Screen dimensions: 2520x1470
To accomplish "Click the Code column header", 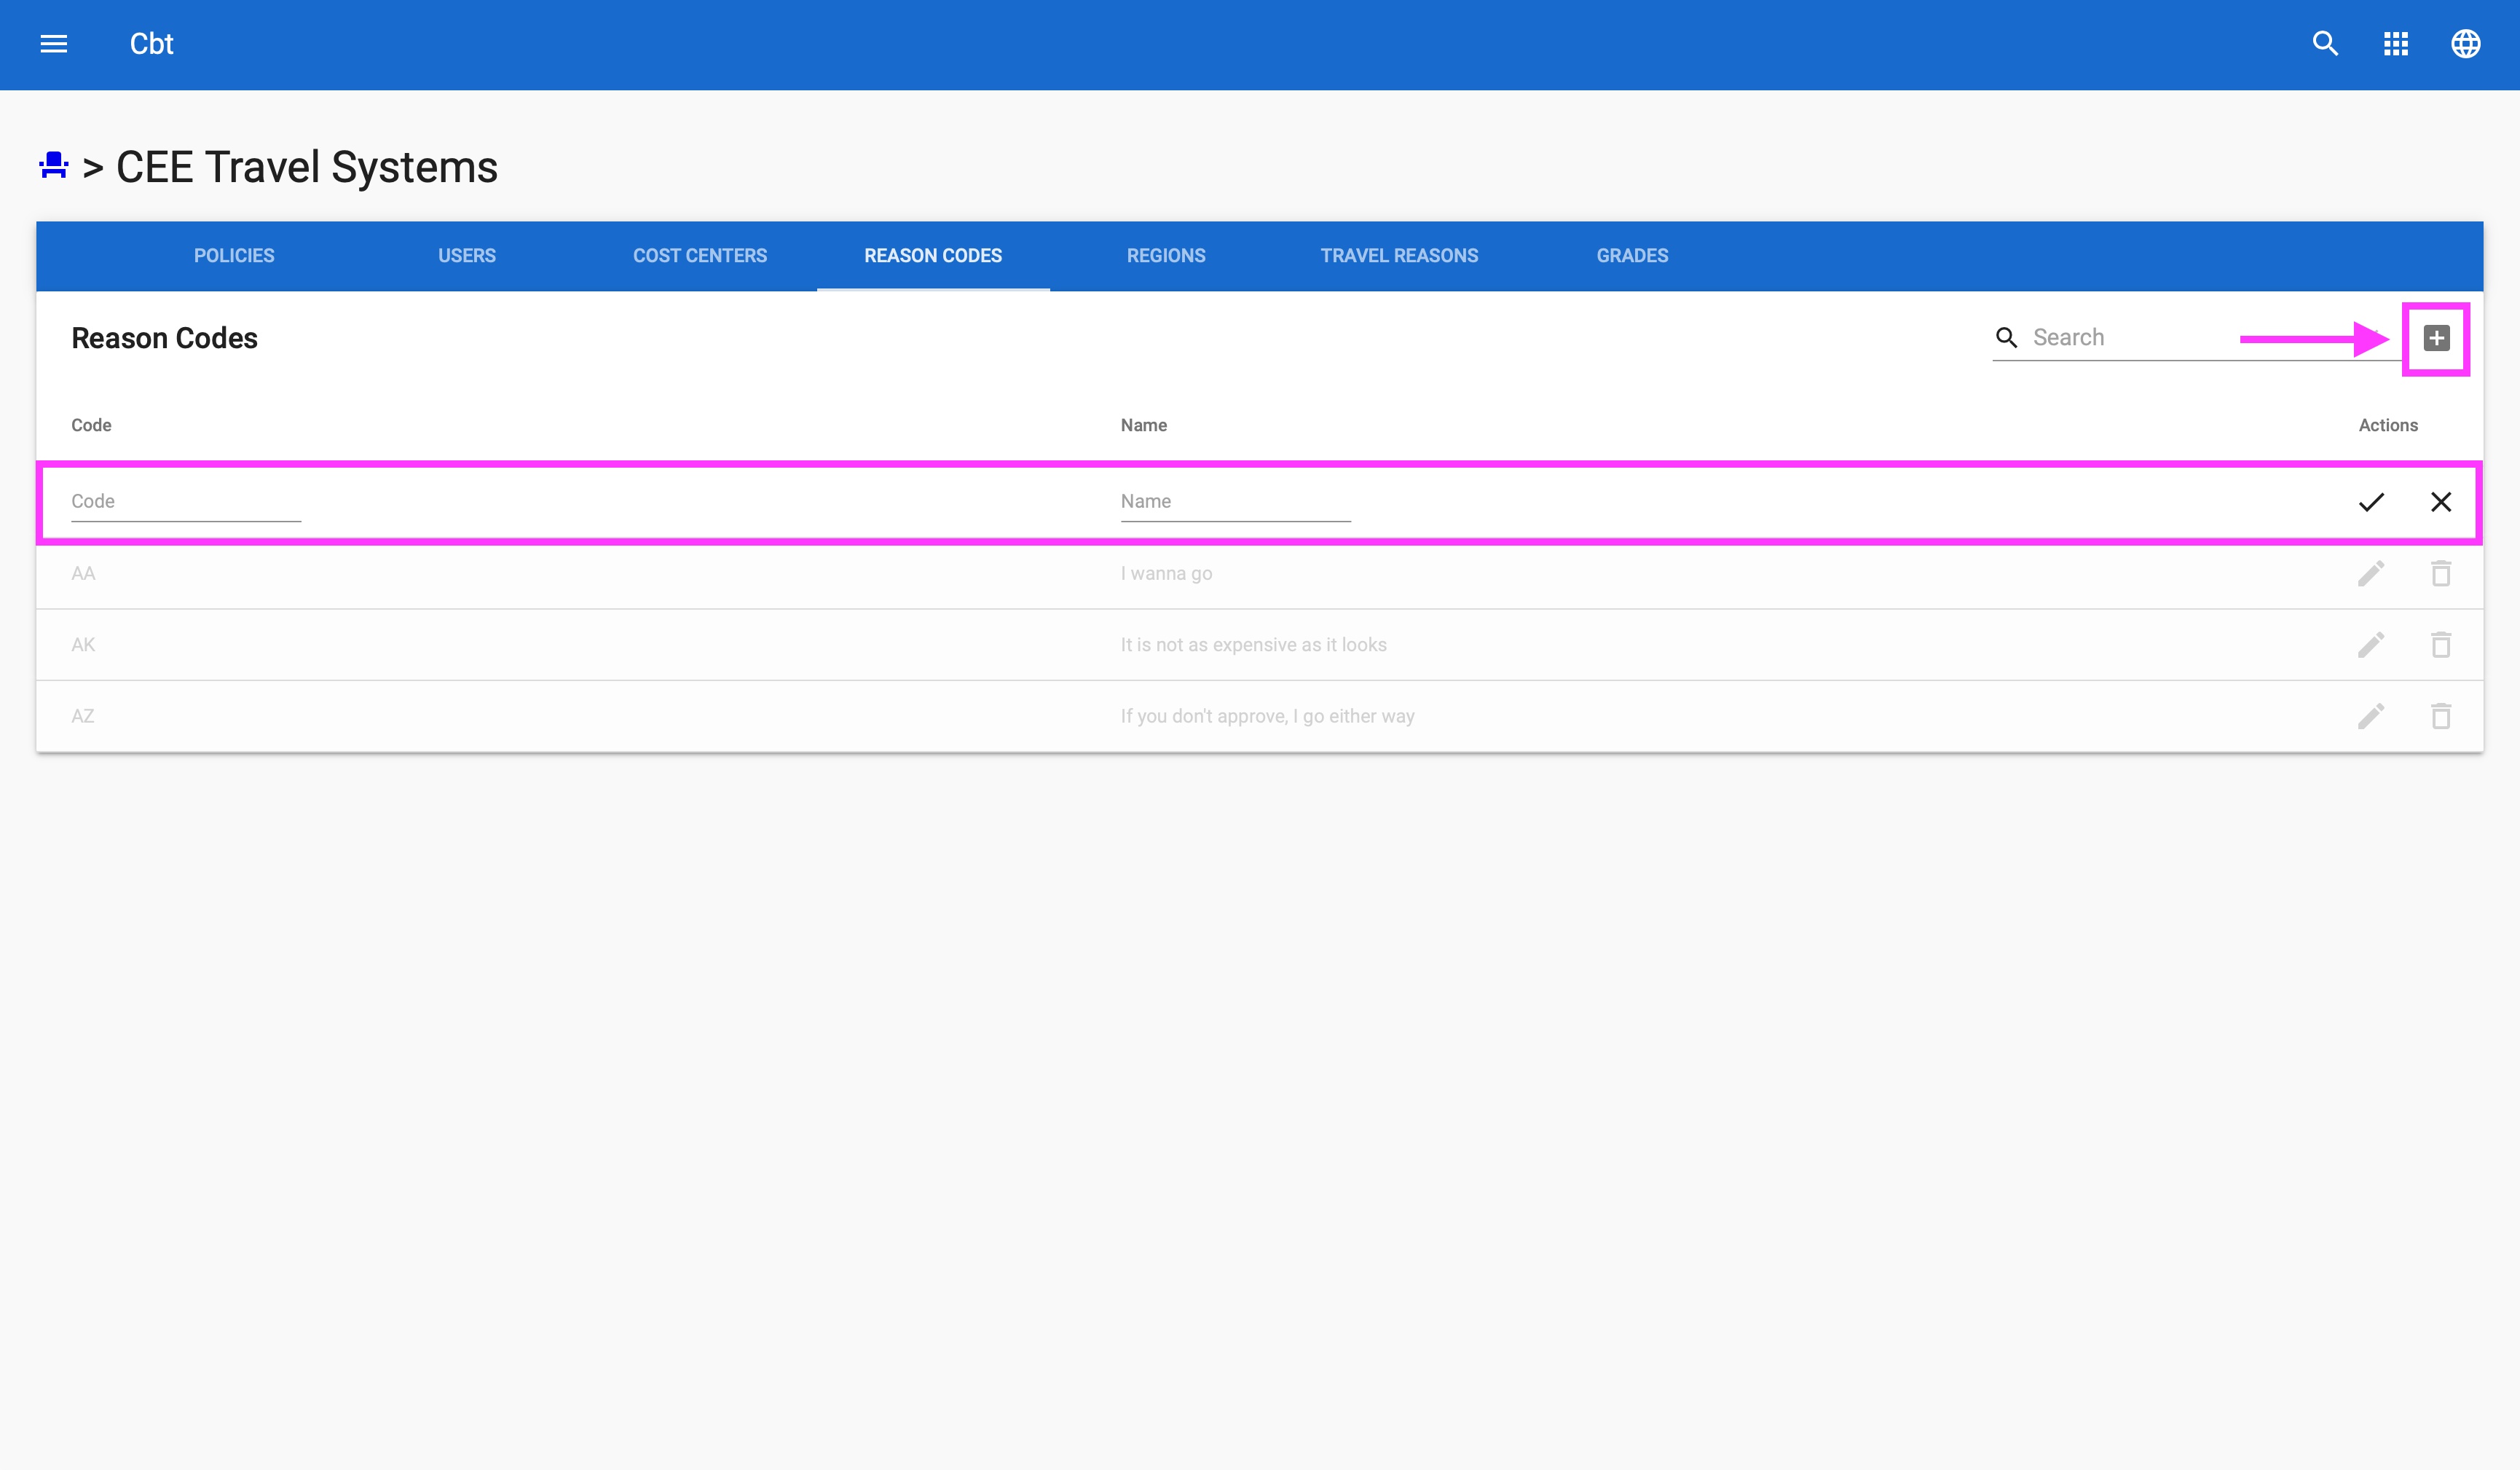I will click(x=91, y=425).
